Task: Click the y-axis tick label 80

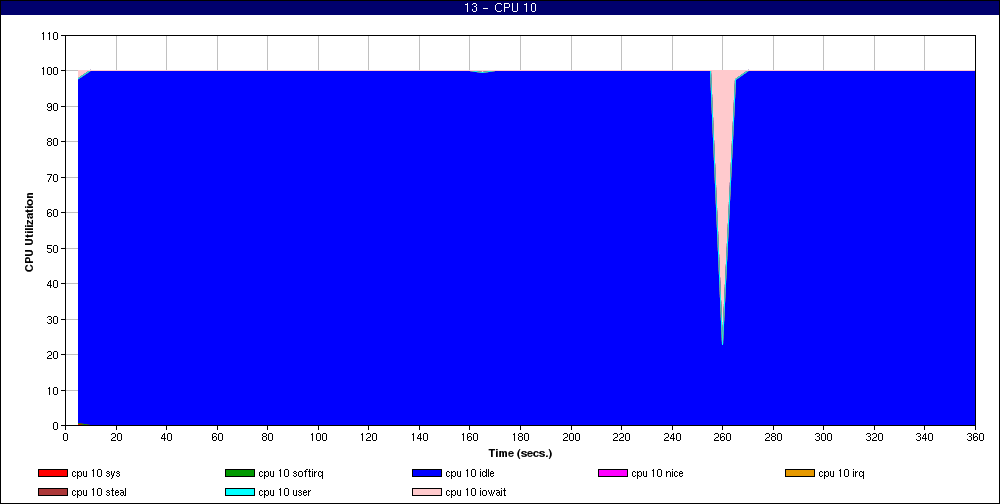Action: [52, 142]
